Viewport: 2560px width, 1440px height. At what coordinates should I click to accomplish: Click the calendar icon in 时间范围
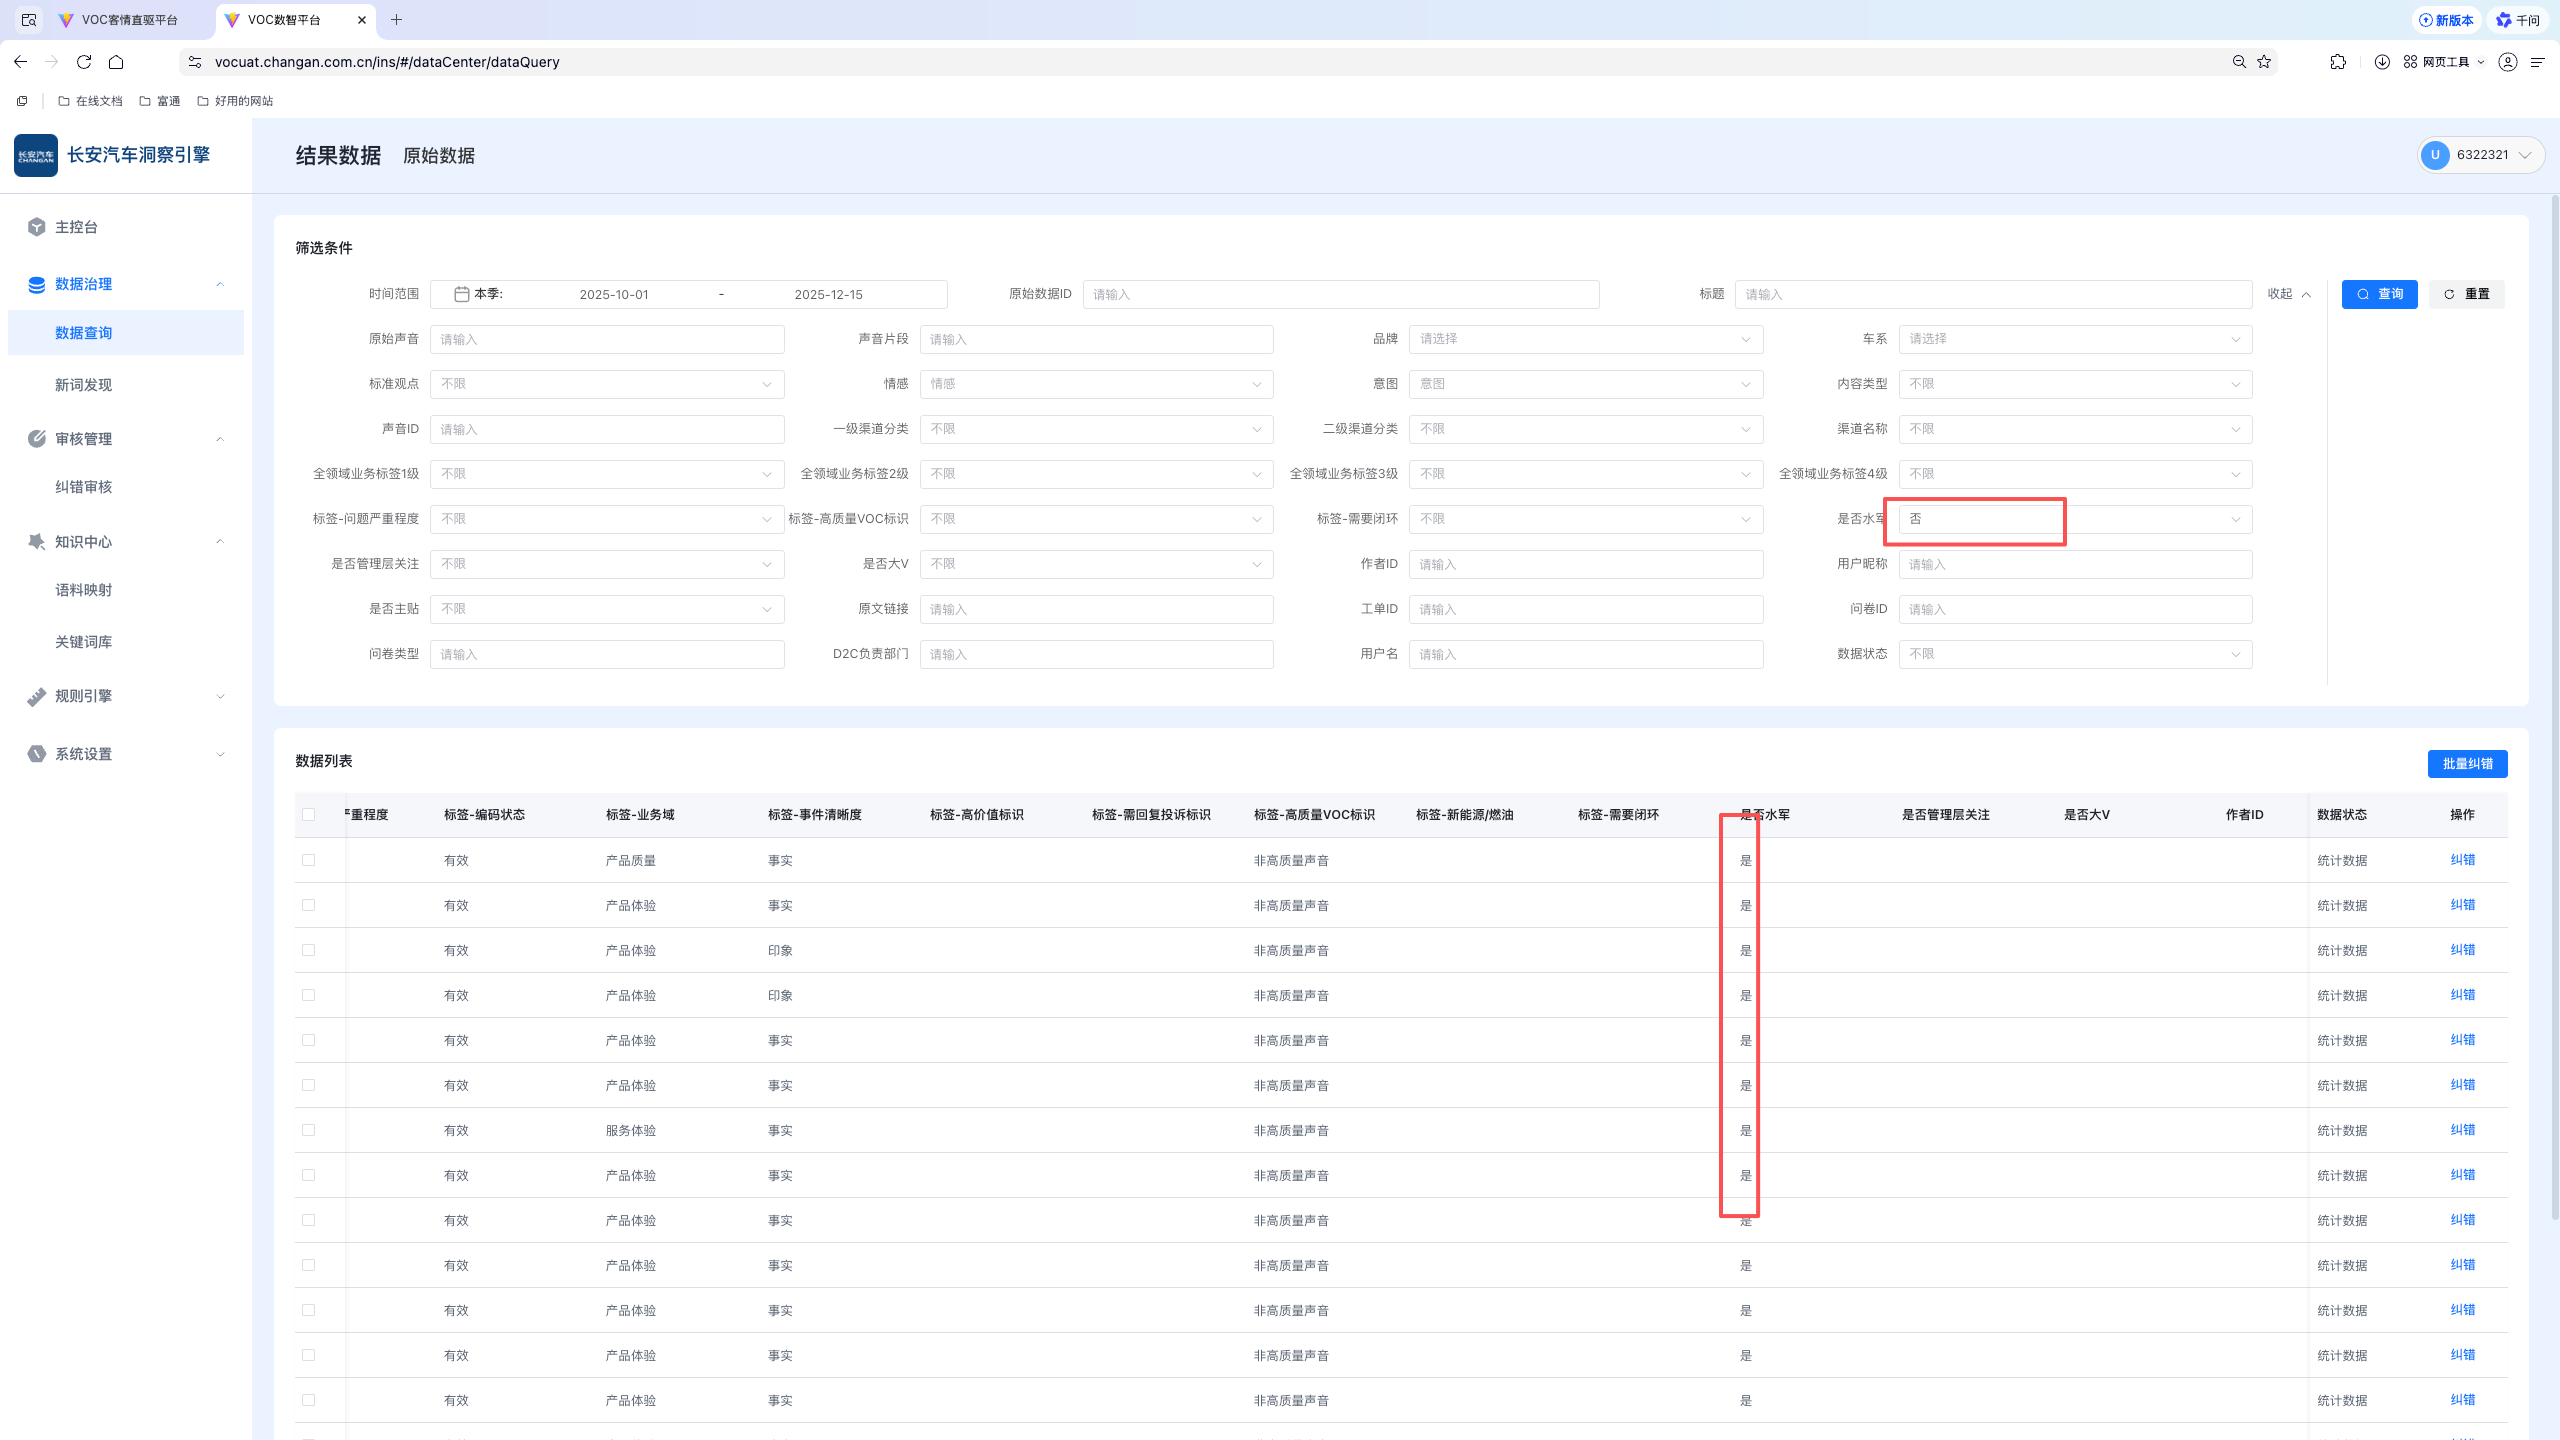(461, 294)
